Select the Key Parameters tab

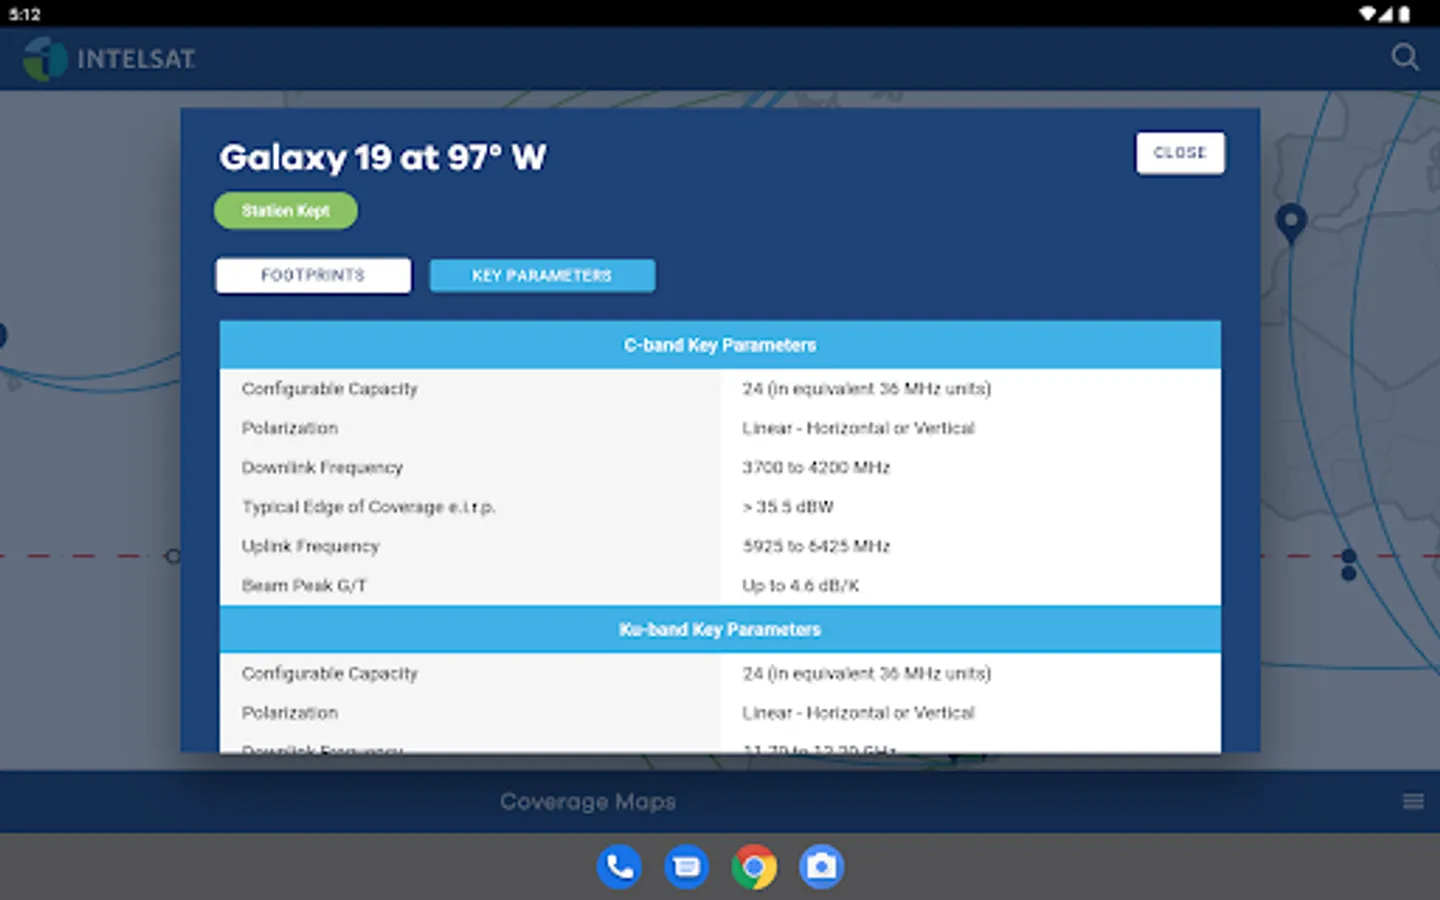[542, 275]
